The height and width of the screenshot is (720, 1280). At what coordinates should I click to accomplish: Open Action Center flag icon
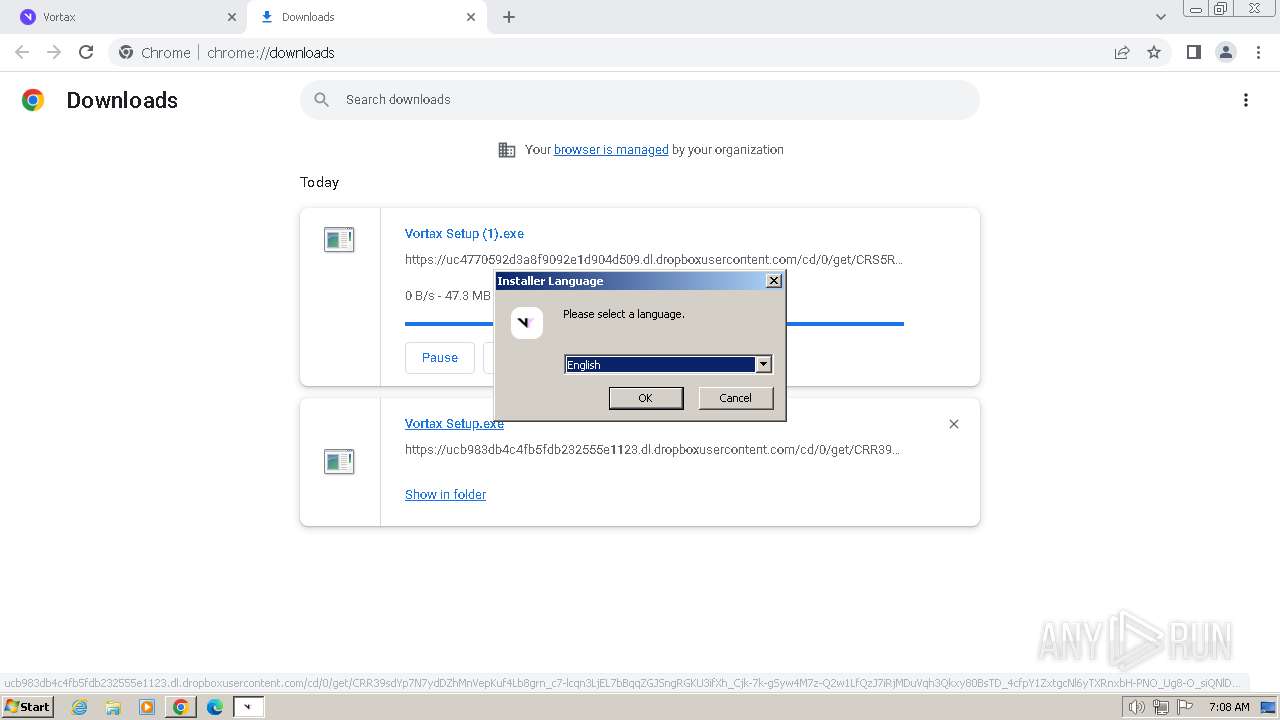(x=1185, y=707)
